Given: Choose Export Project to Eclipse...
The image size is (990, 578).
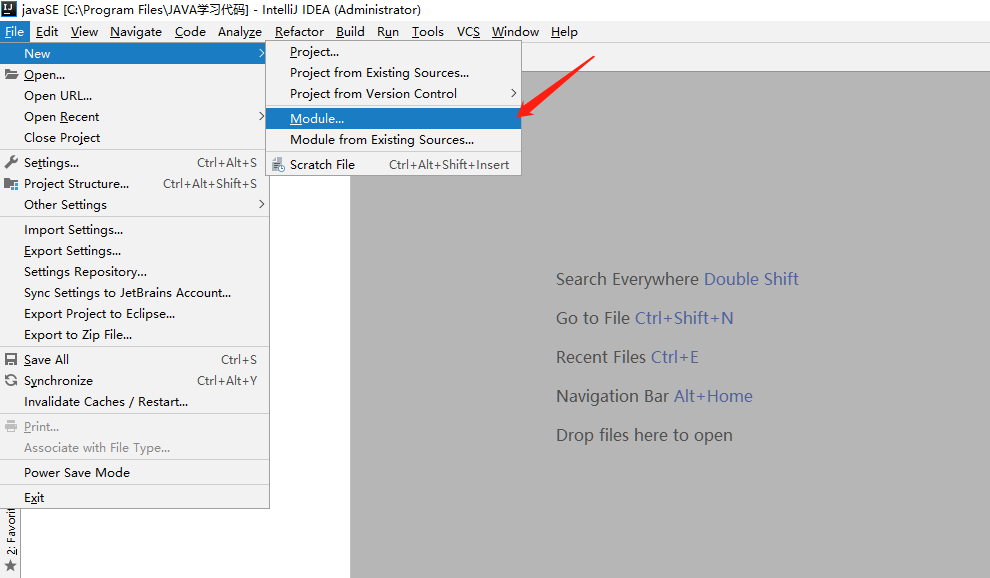Looking at the screenshot, I should [x=134, y=314].
